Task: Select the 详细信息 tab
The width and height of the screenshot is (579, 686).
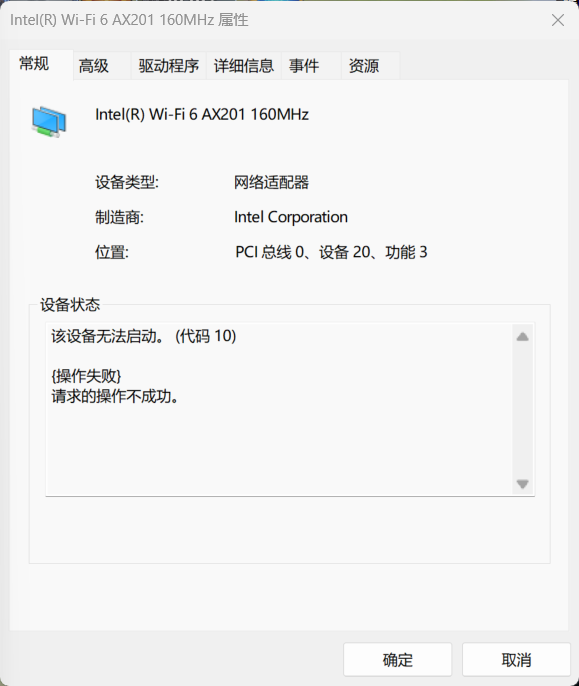Action: (244, 66)
